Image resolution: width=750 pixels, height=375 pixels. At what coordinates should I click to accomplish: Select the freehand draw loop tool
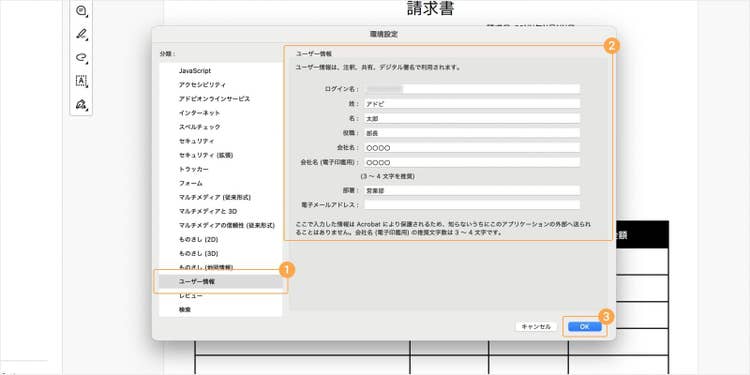(81, 57)
